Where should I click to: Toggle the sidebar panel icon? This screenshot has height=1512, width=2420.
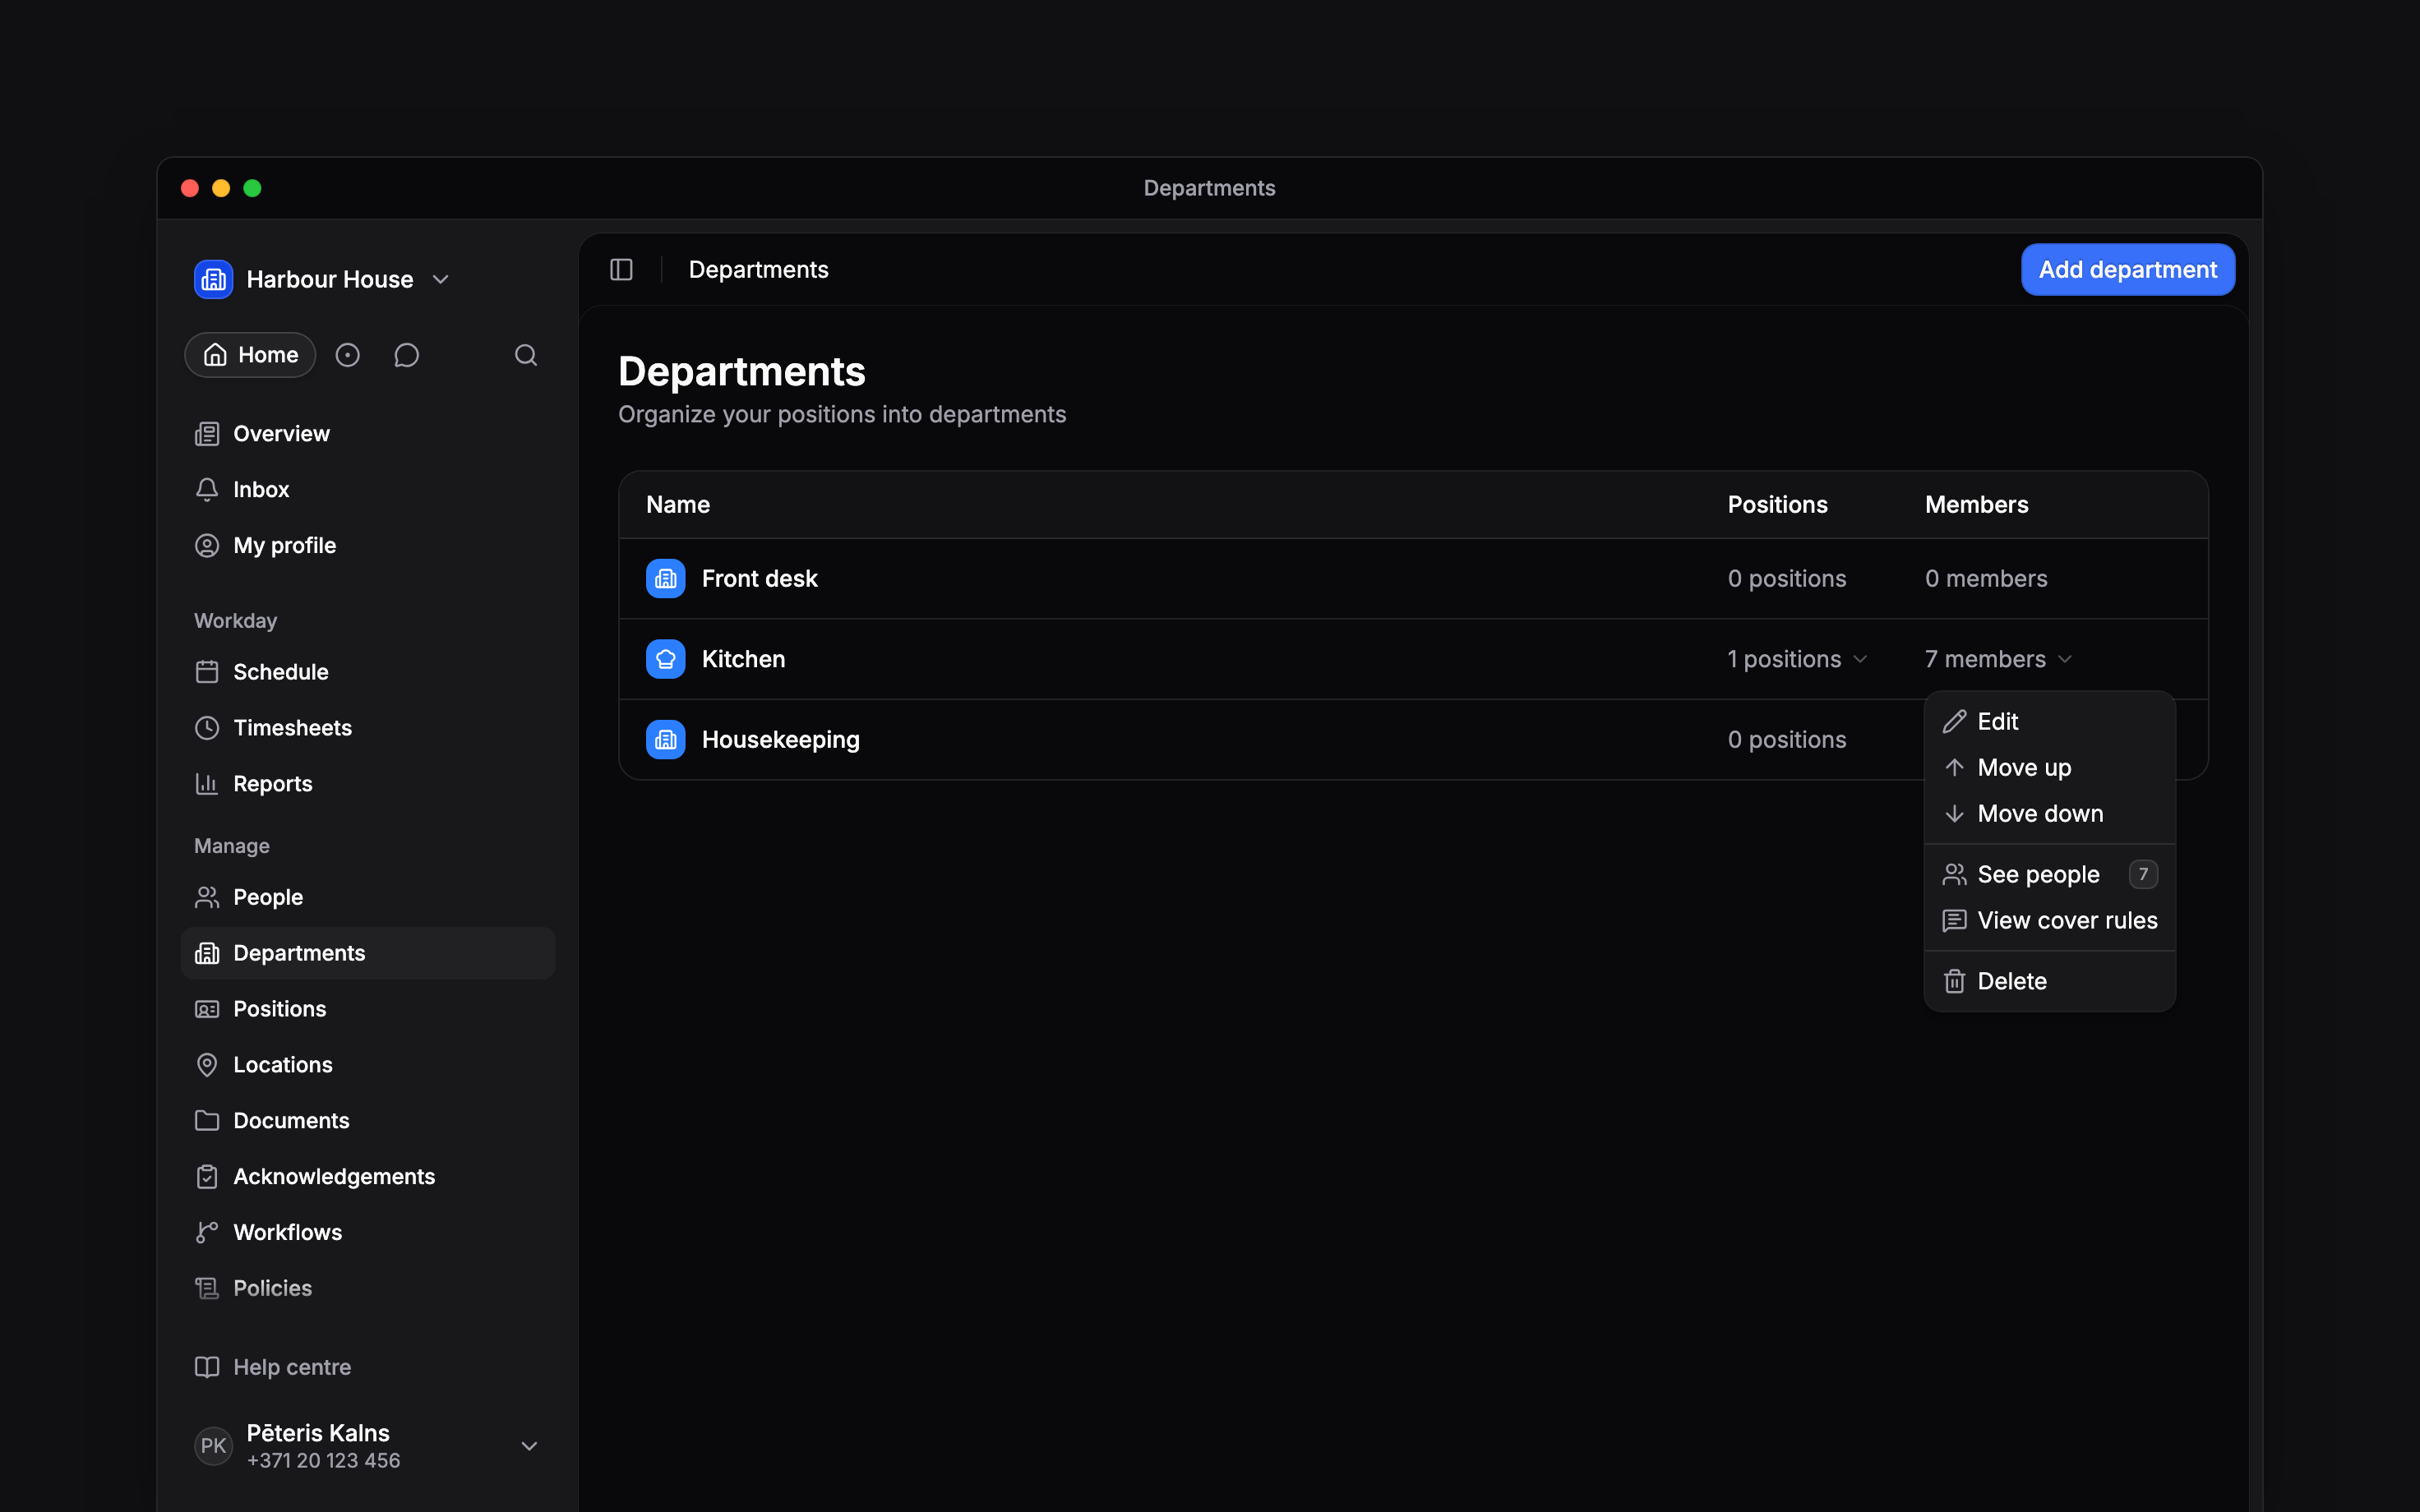[621, 270]
